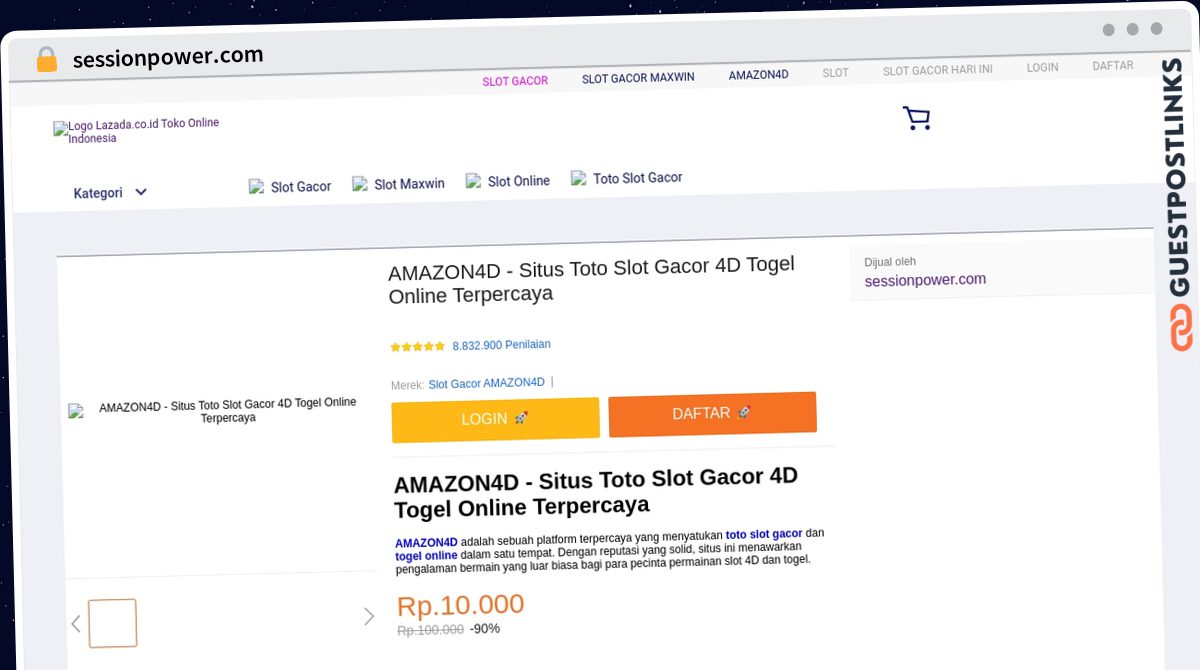
Task: Click the Lazada logo image
Action: tap(60, 128)
